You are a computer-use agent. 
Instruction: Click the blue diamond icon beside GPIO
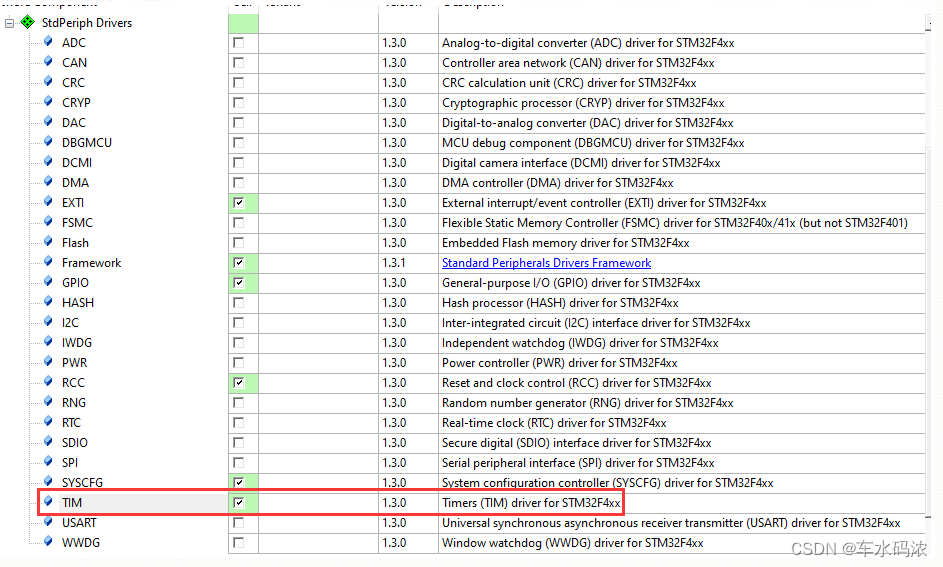point(49,281)
